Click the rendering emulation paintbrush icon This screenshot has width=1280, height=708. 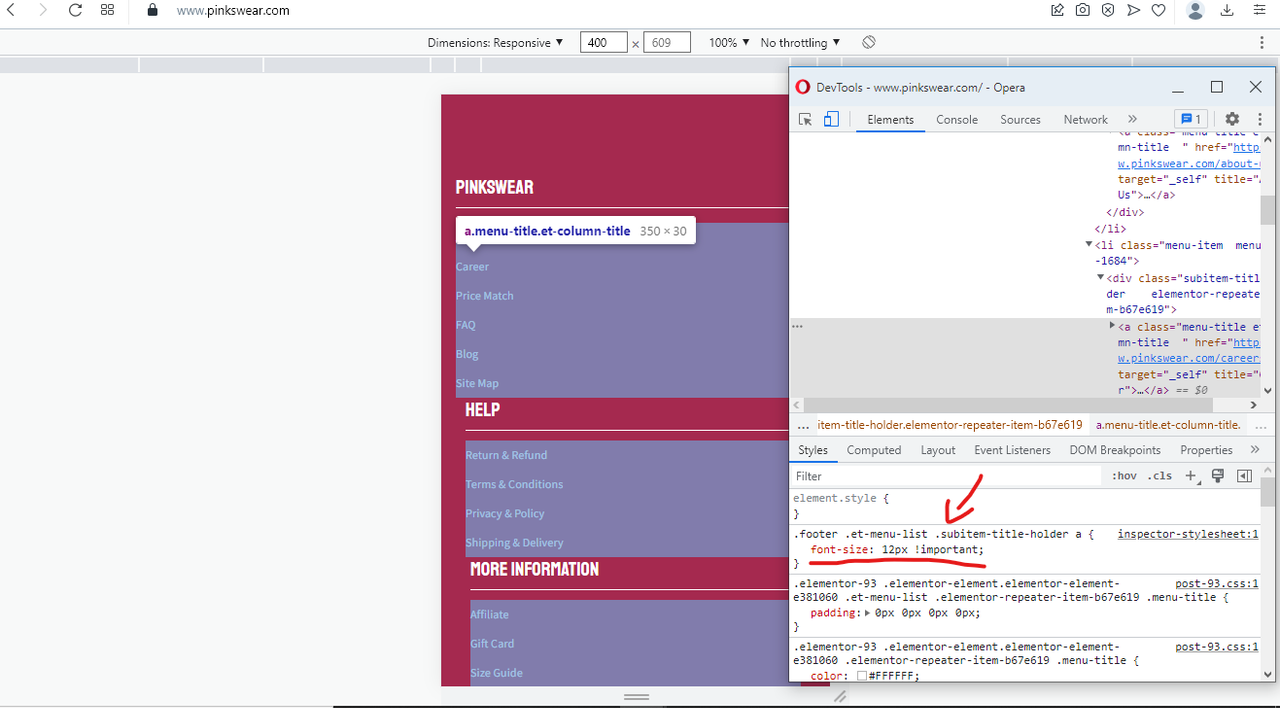(1217, 476)
